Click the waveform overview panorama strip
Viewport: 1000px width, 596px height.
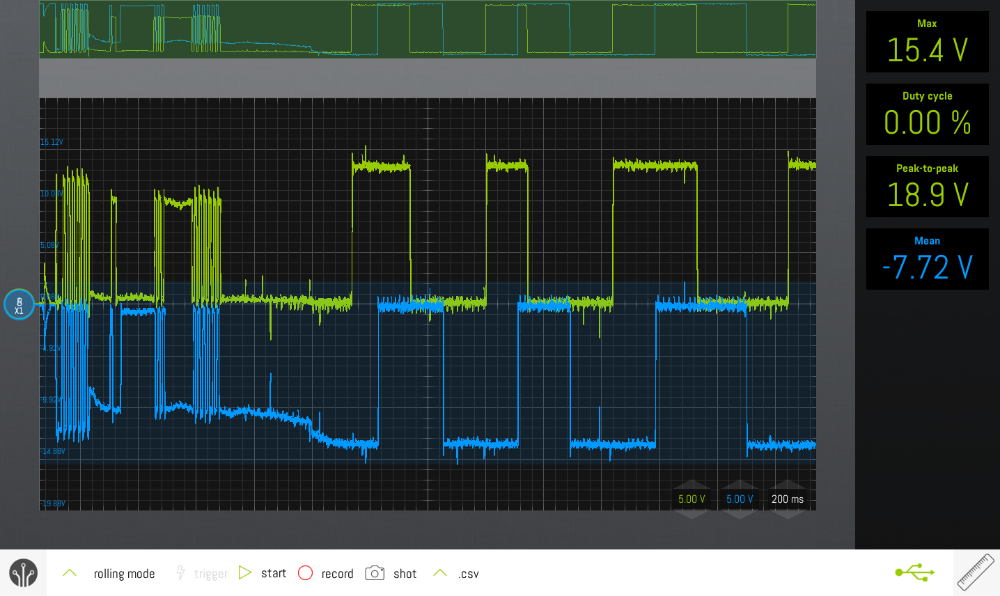(x=427, y=29)
